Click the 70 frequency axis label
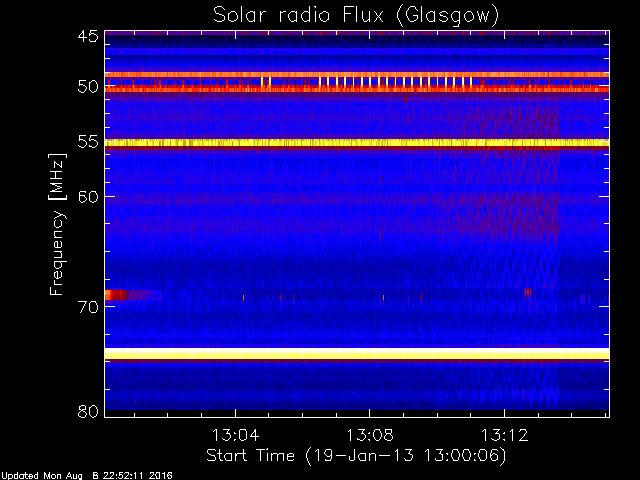 pyautogui.click(x=88, y=307)
